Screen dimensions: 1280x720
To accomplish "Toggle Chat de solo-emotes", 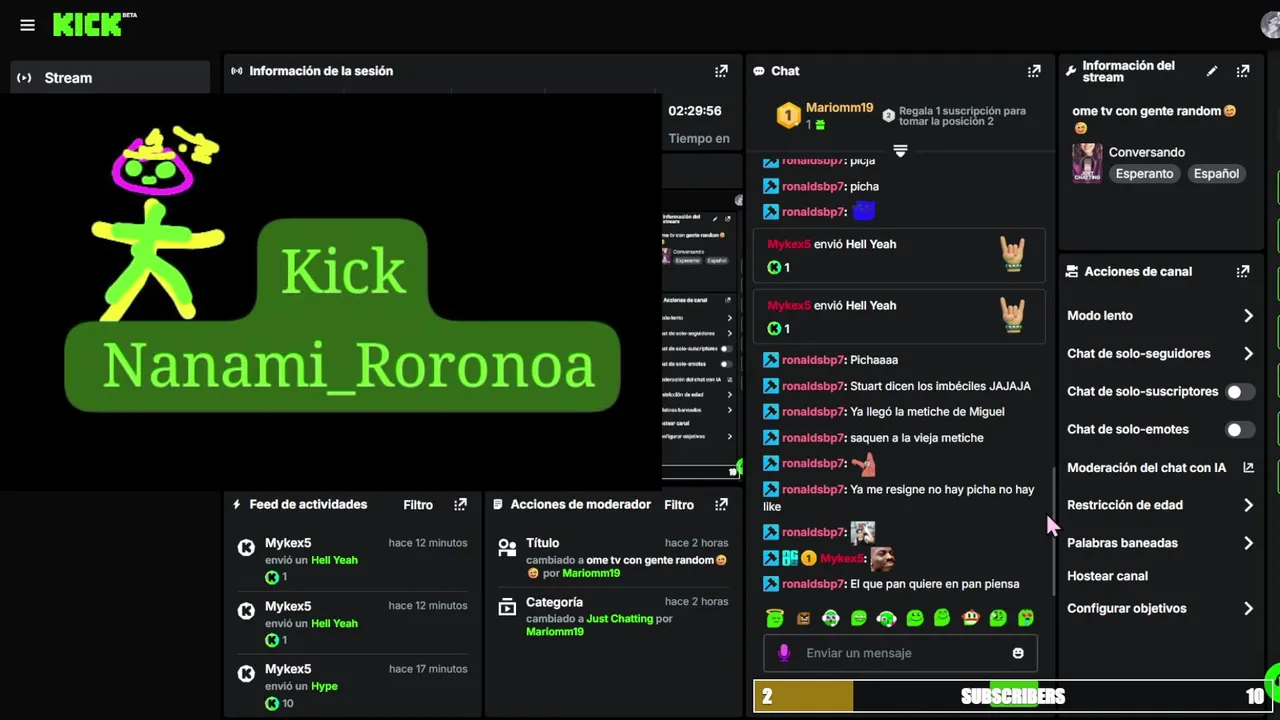I will pos(1240,430).
